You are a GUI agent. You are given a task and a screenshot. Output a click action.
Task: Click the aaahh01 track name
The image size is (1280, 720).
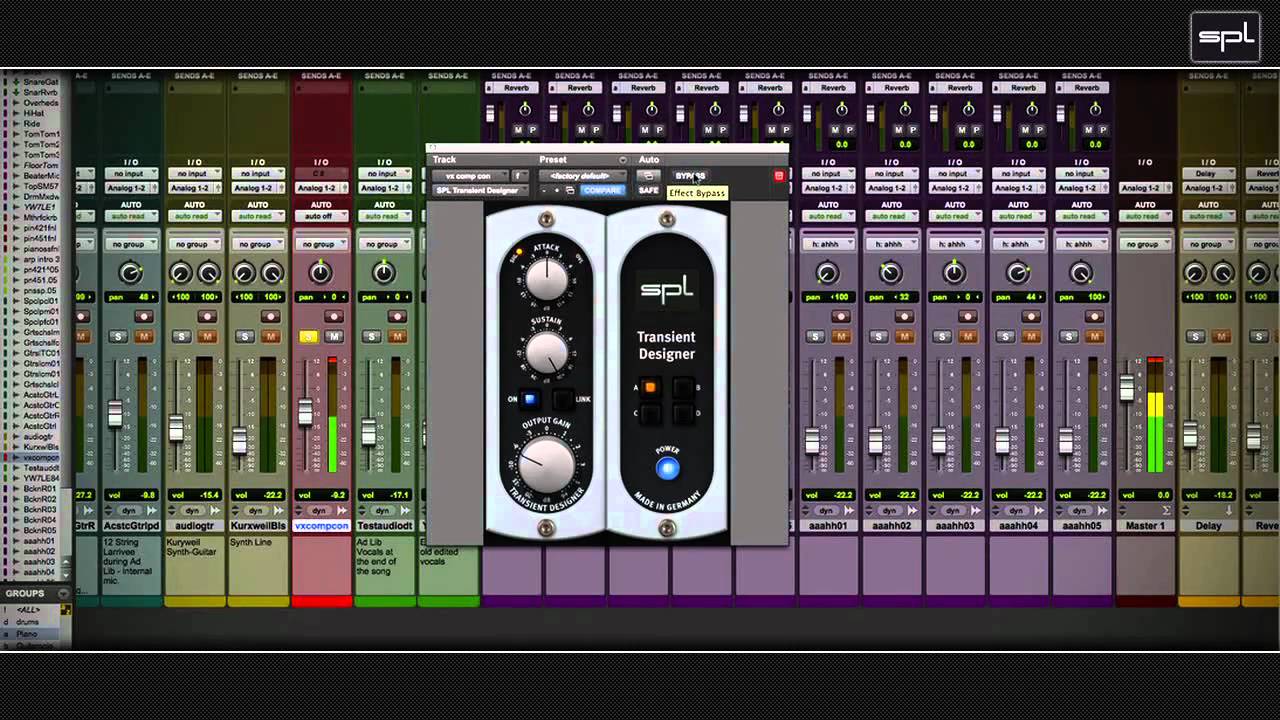(x=828, y=526)
